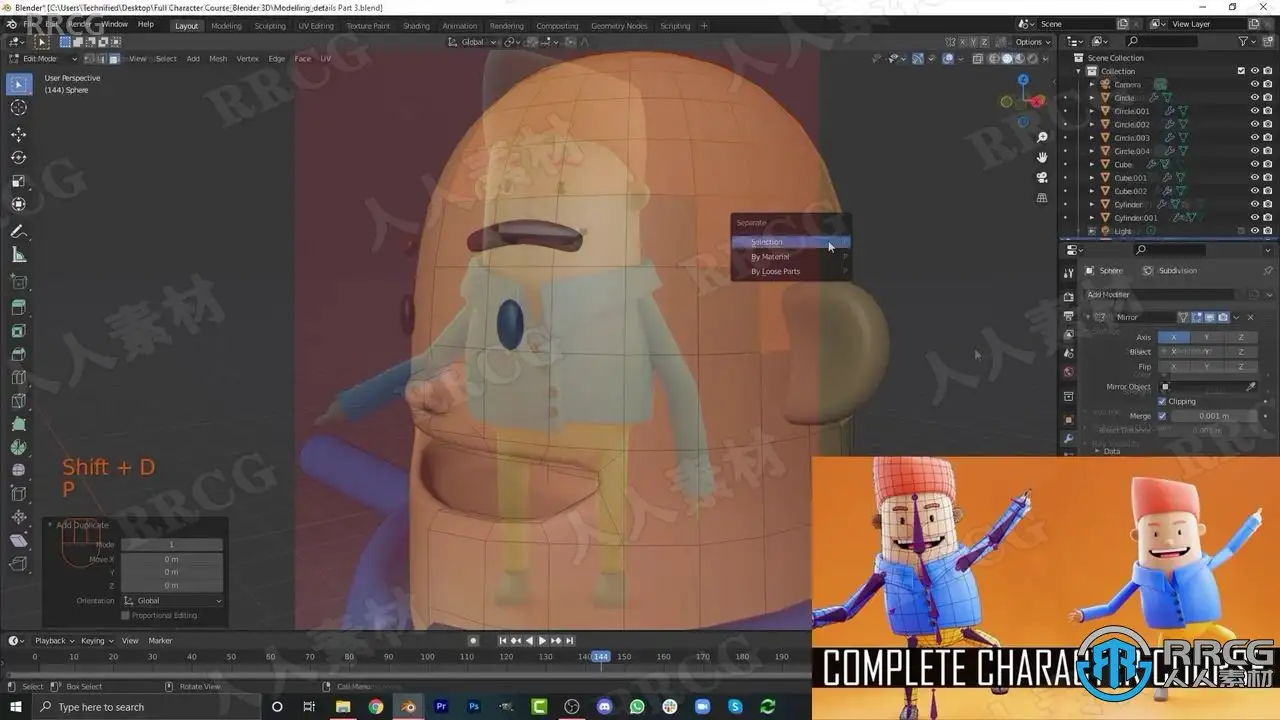The image size is (1280, 720).
Task: Remove the Mirror modifier with X
Action: click(x=1250, y=317)
